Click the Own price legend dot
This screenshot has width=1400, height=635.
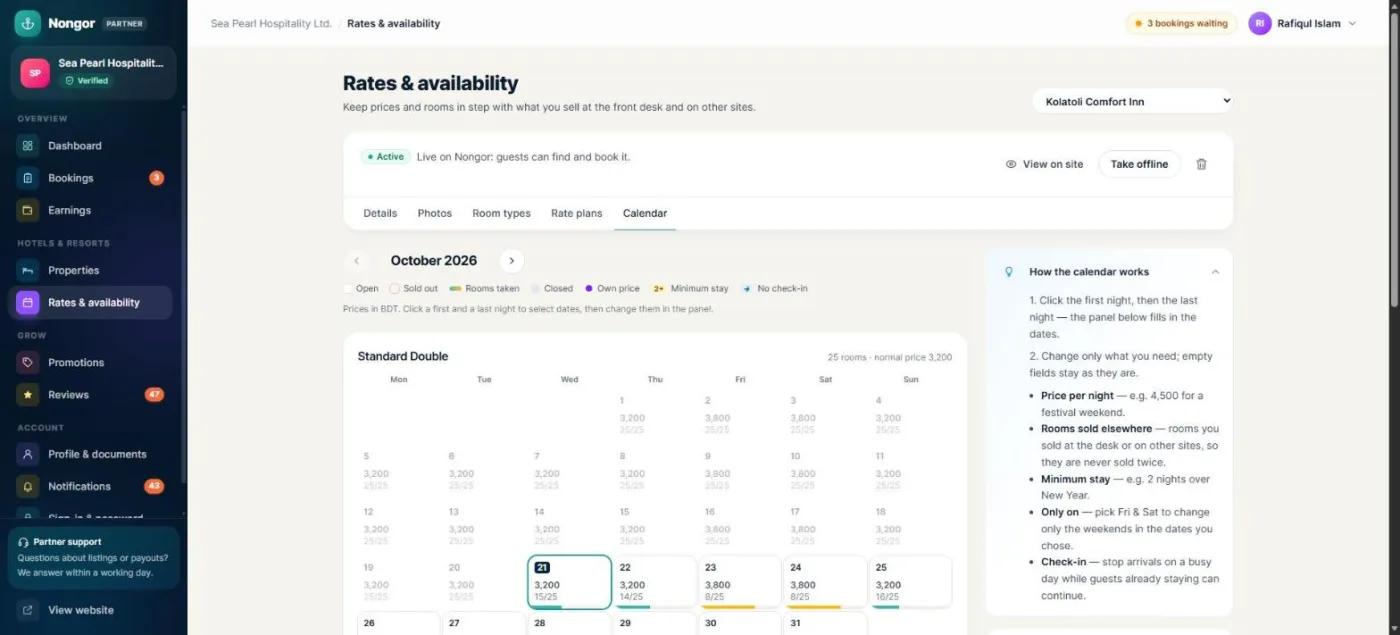click(x=589, y=288)
